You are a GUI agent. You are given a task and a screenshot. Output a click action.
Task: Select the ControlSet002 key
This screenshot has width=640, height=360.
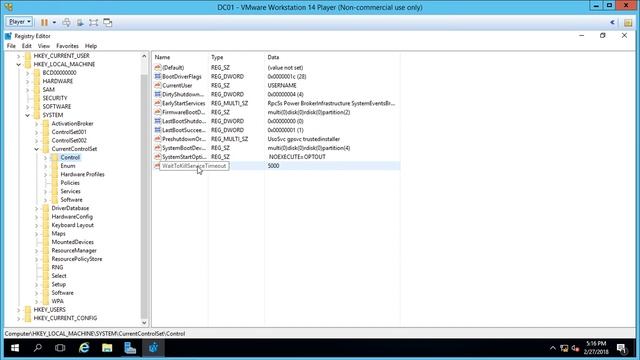(69, 140)
